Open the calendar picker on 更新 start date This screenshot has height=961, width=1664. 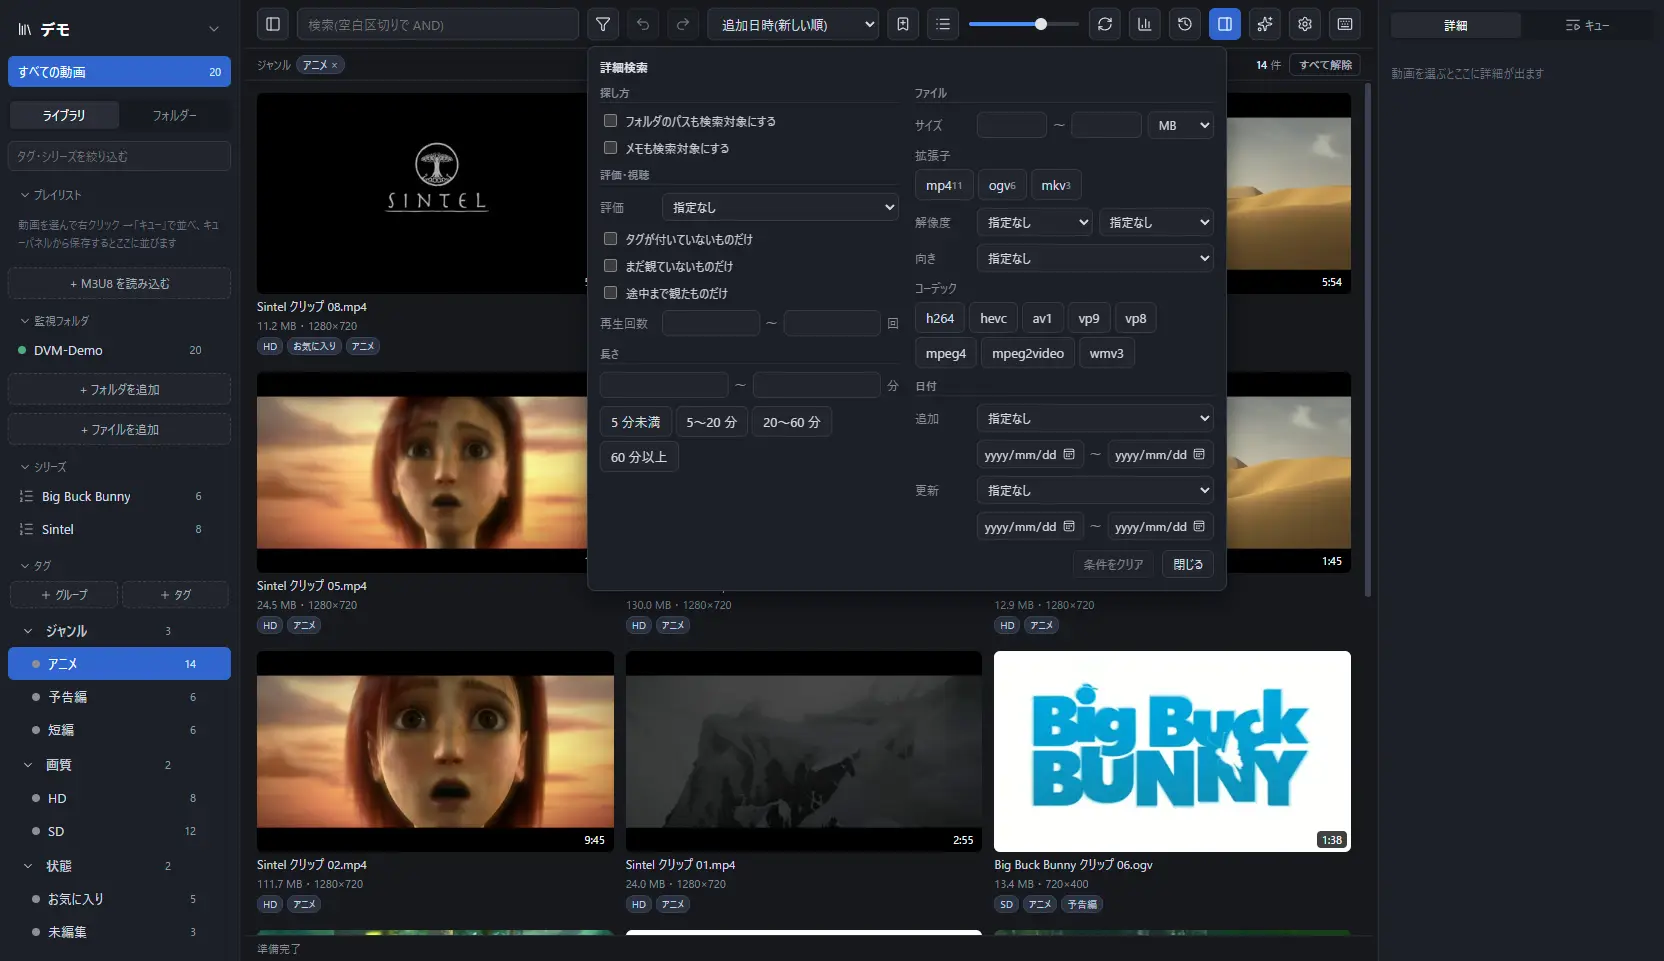(x=1069, y=526)
